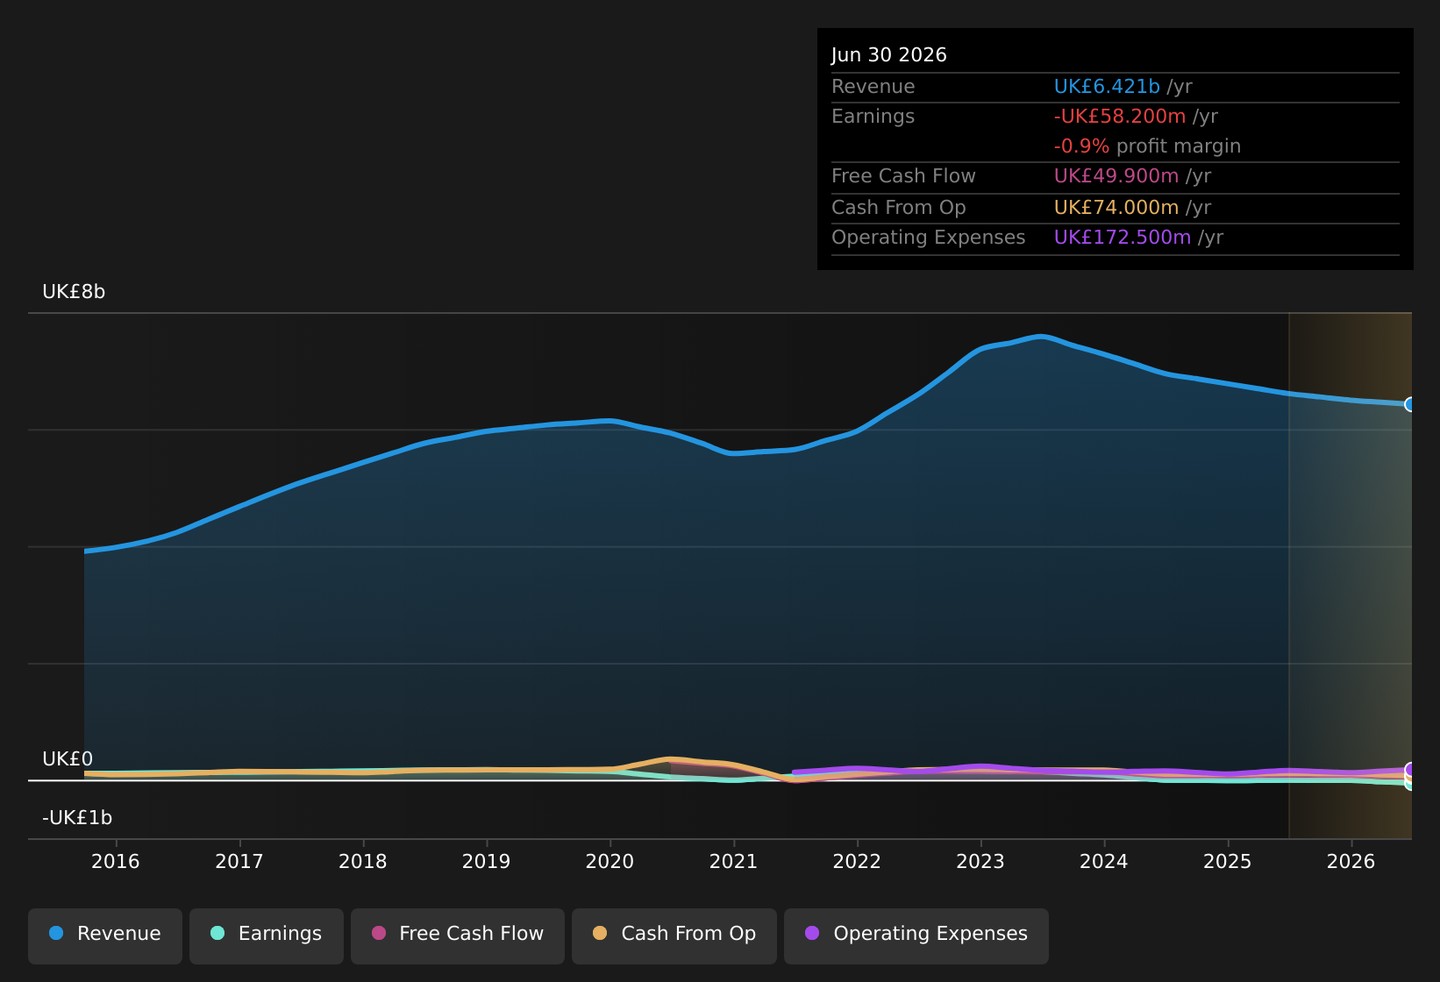Select the Revenue endpoint marker on chart

(1411, 405)
